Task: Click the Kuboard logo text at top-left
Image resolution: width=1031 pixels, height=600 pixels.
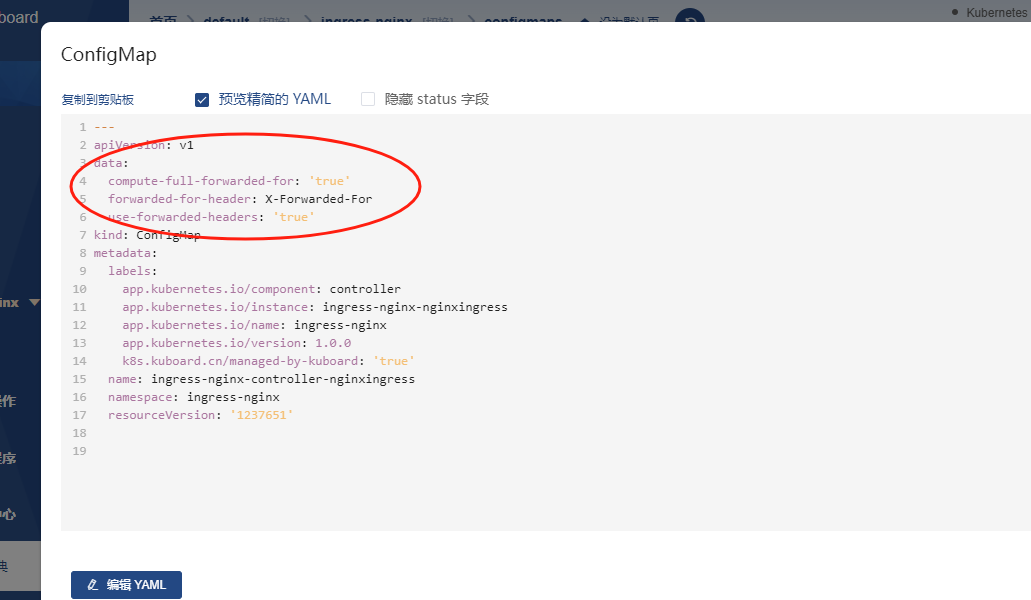Action: [20, 17]
